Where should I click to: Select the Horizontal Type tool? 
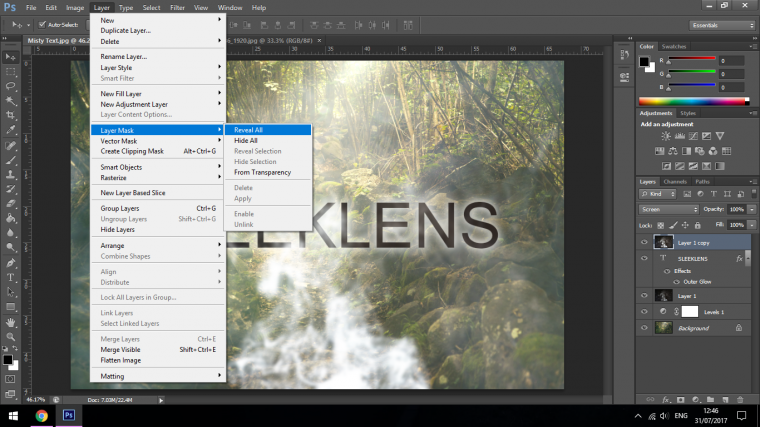(x=10, y=278)
